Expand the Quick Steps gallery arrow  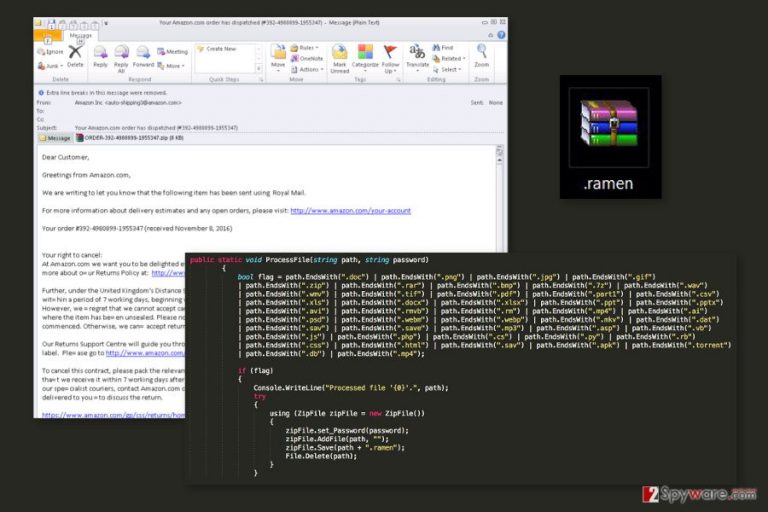pos(259,68)
